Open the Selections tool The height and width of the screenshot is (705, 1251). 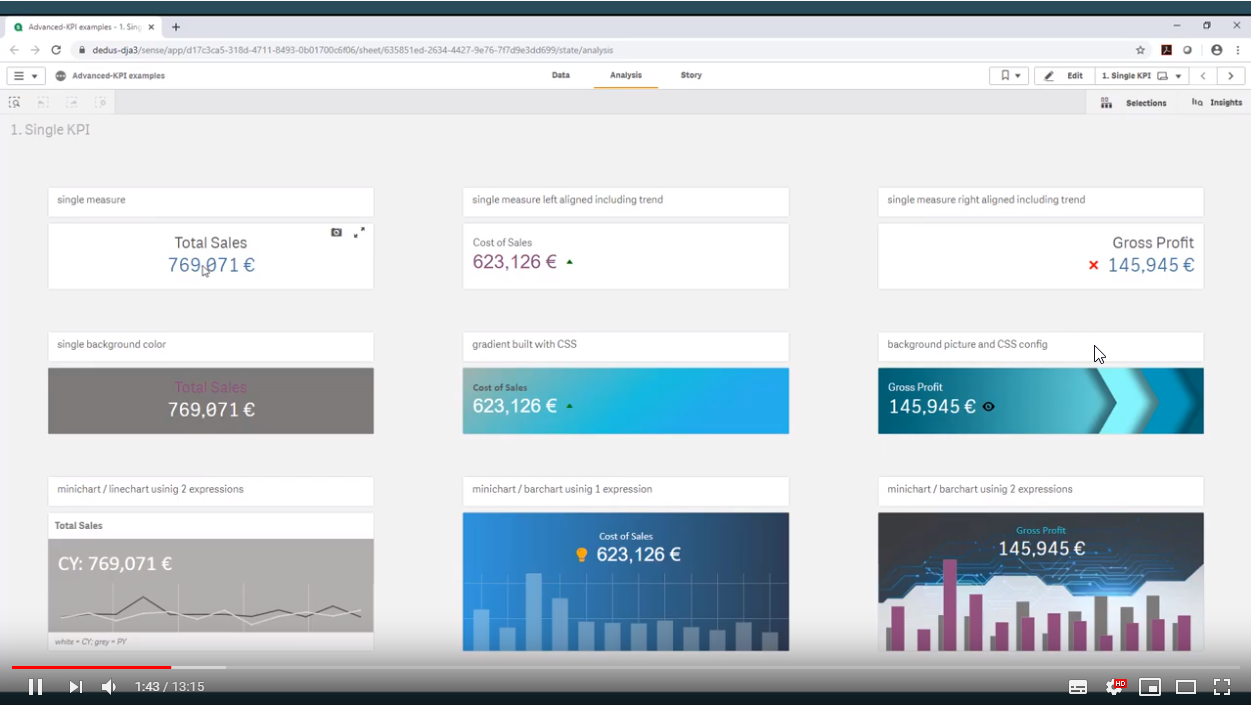tap(1134, 102)
